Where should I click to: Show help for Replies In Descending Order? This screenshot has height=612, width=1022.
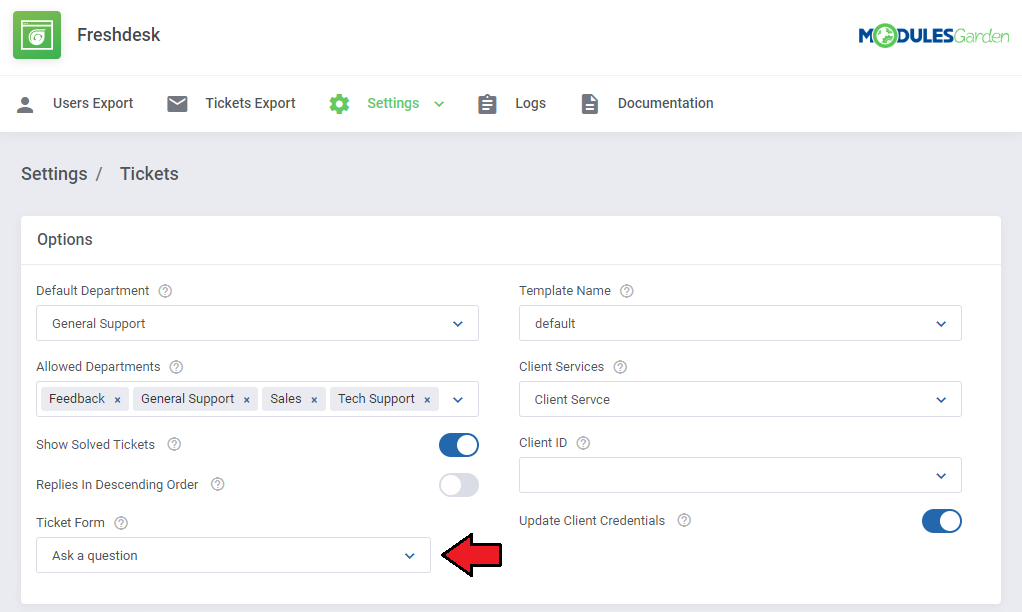218,484
